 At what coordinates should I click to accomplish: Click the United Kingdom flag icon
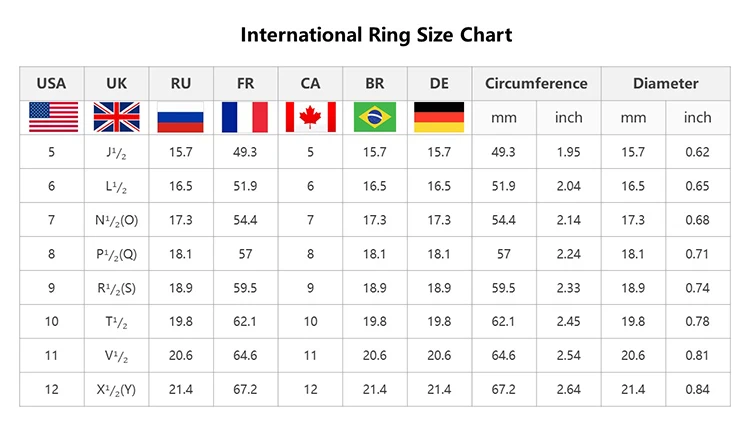pos(116,117)
